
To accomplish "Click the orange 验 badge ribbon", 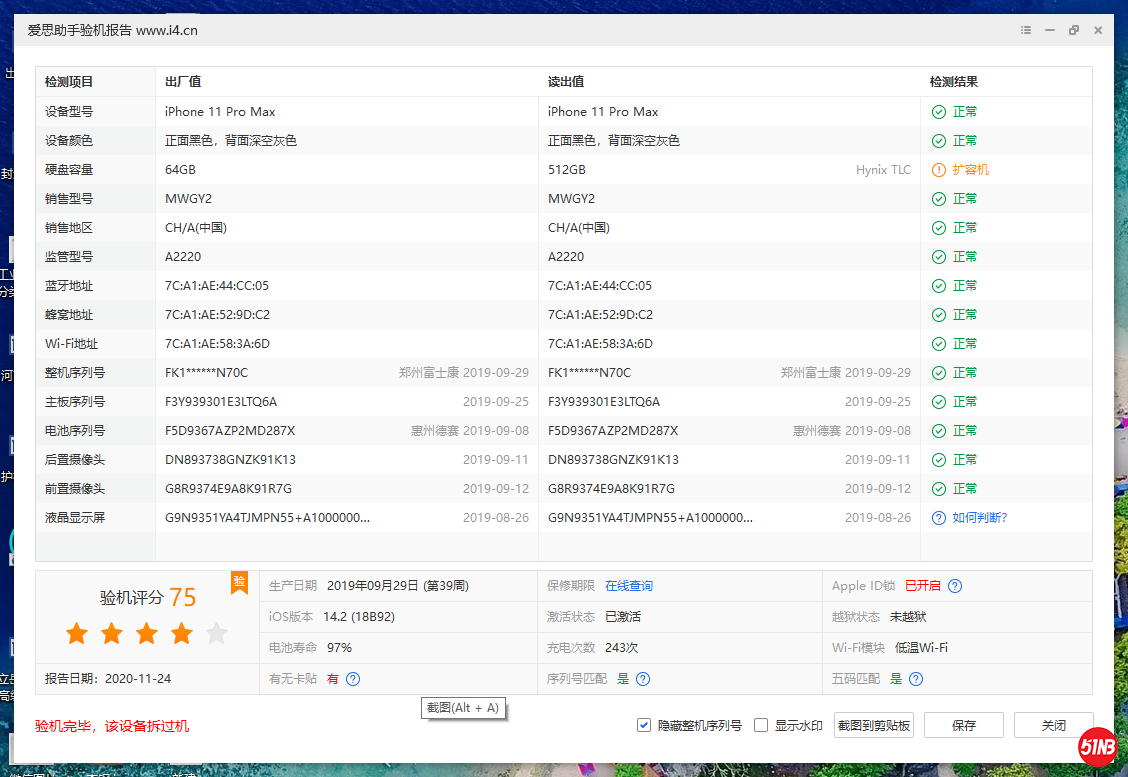I will point(239,582).
